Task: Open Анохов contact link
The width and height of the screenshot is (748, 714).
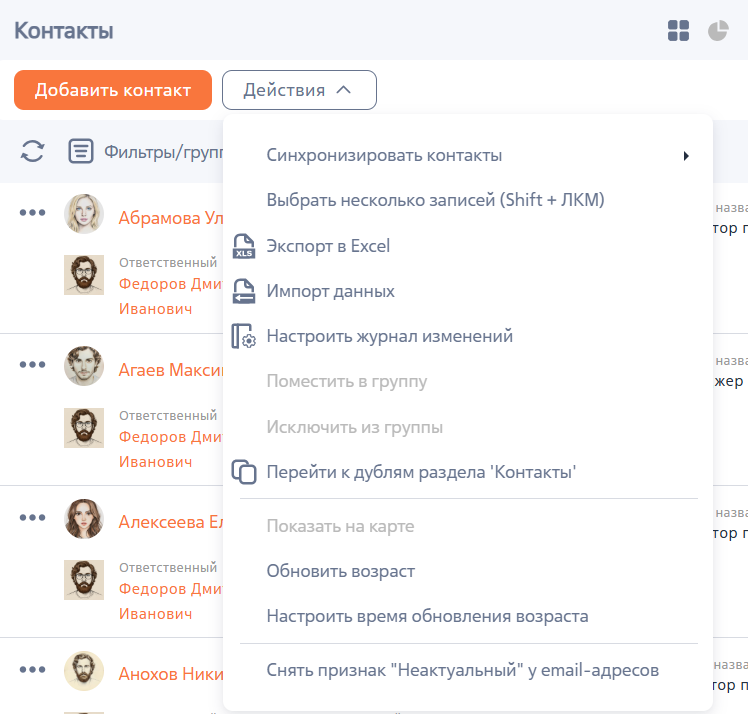Action: tap(171, 674)
